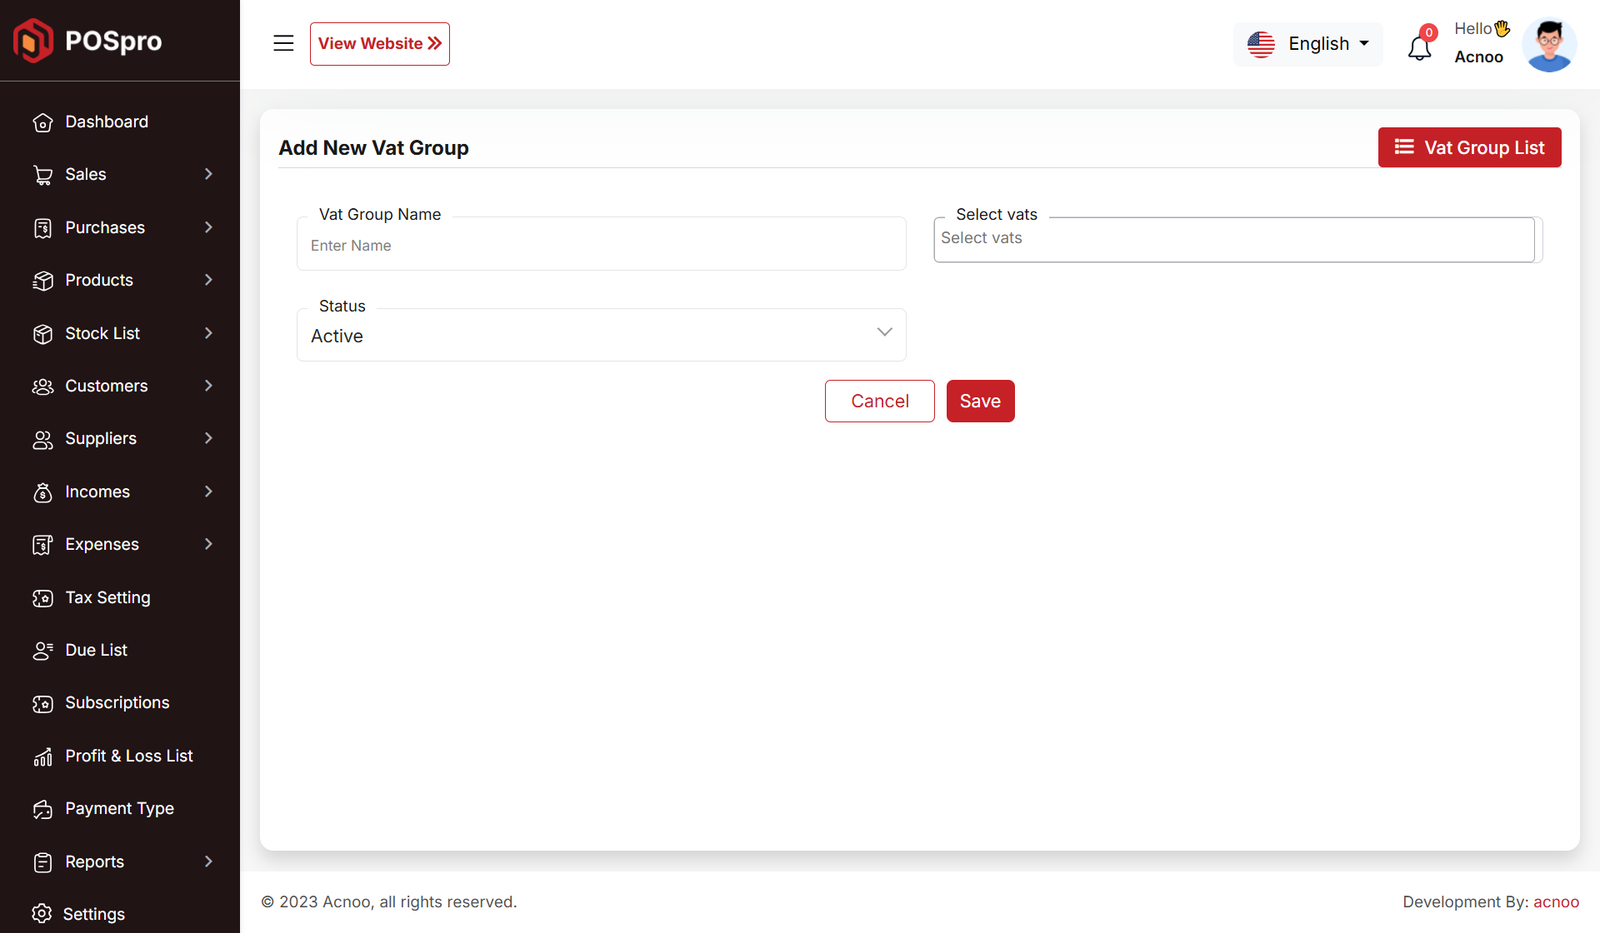Click the user avatar profile picture
The image size is (1600, 933).
click(1548, 45)
